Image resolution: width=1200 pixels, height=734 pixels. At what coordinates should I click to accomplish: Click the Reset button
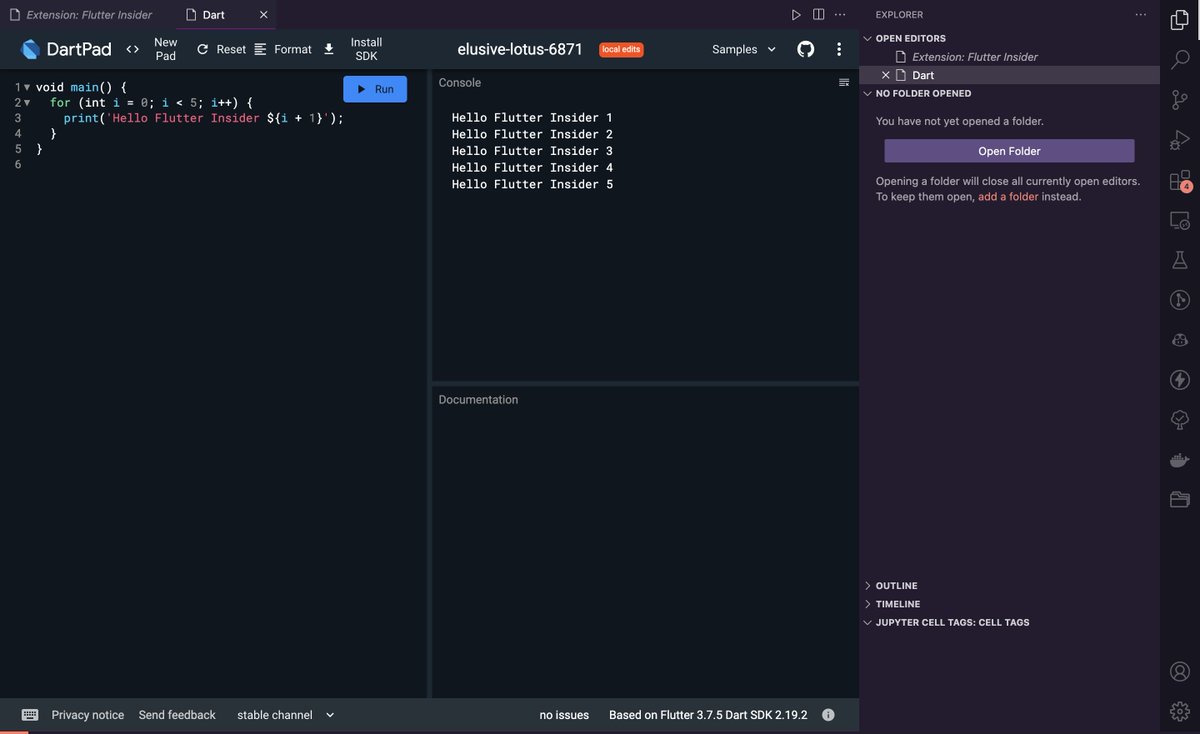[x=221, y=49]
